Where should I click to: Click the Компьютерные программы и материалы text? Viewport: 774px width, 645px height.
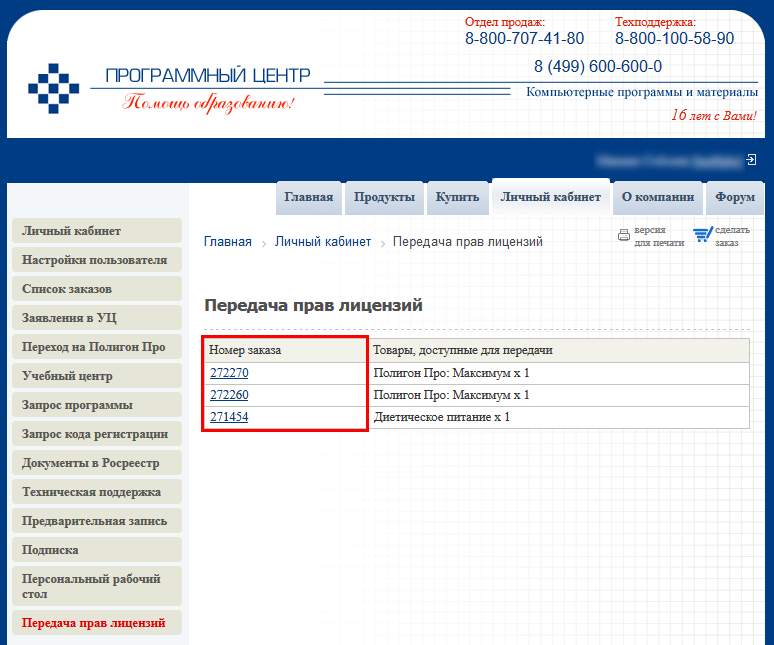click(642, 92)
